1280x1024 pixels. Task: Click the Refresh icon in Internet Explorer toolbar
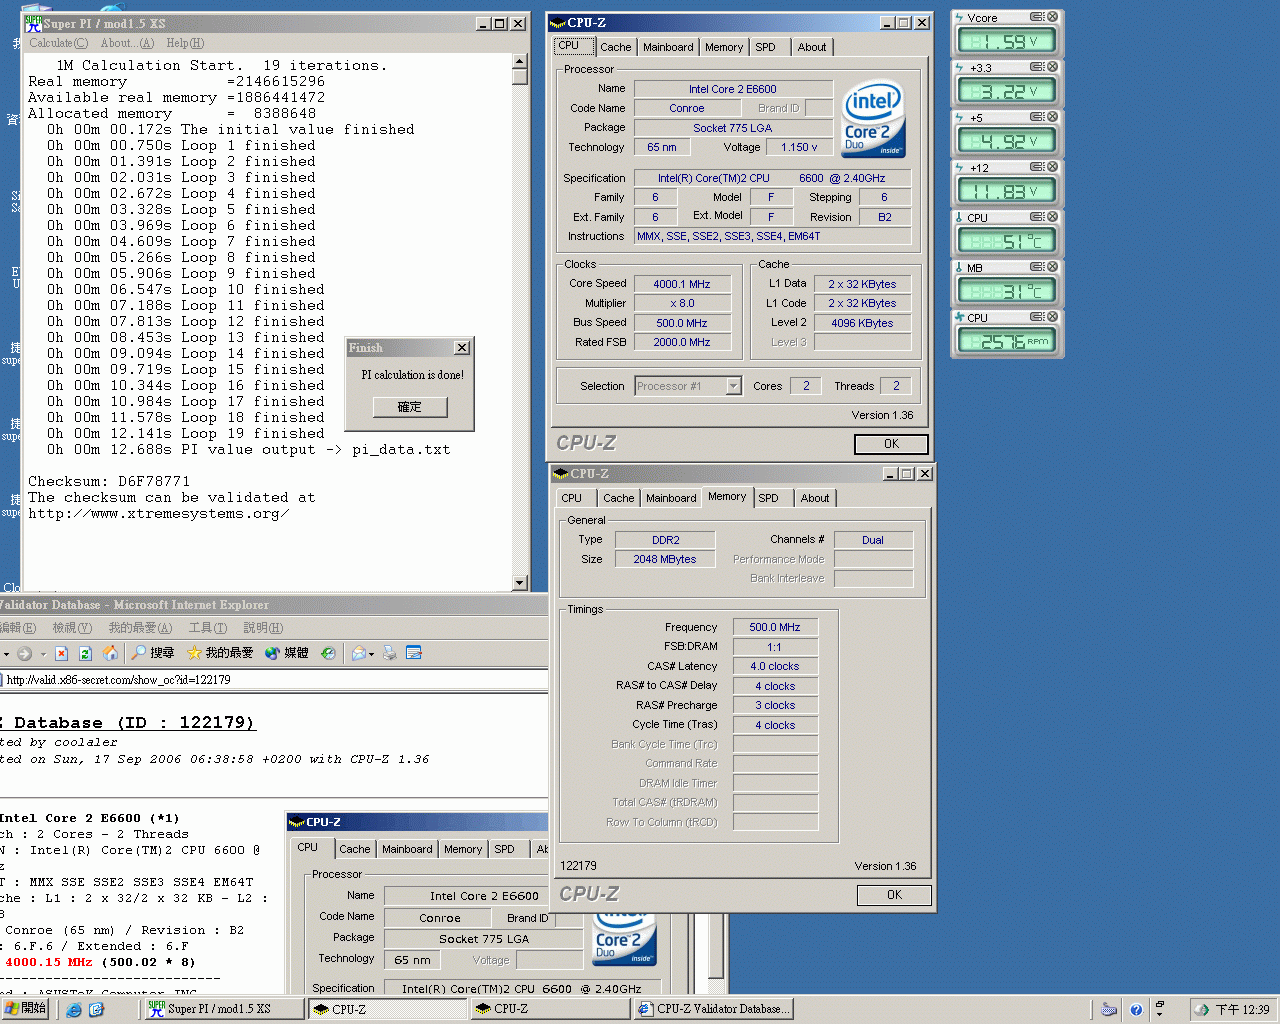pos(85,653)
